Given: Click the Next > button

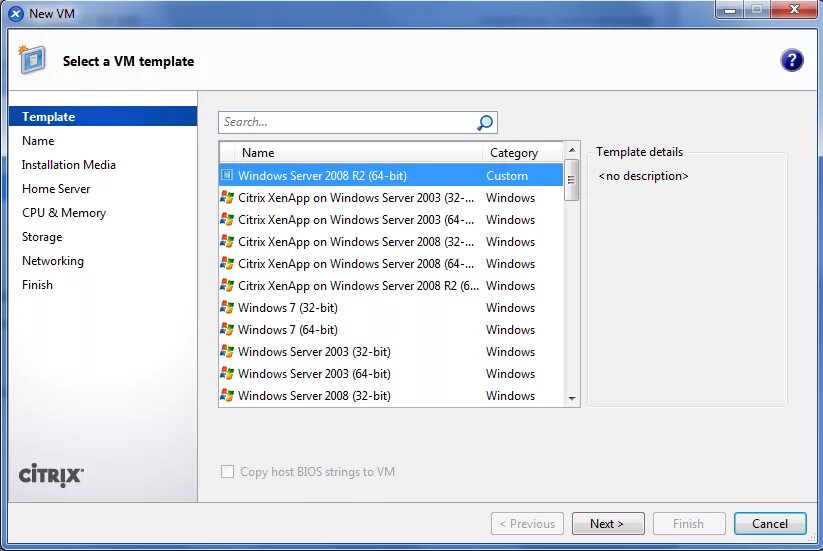Looking at the screenshot, I should click(608, 524).
